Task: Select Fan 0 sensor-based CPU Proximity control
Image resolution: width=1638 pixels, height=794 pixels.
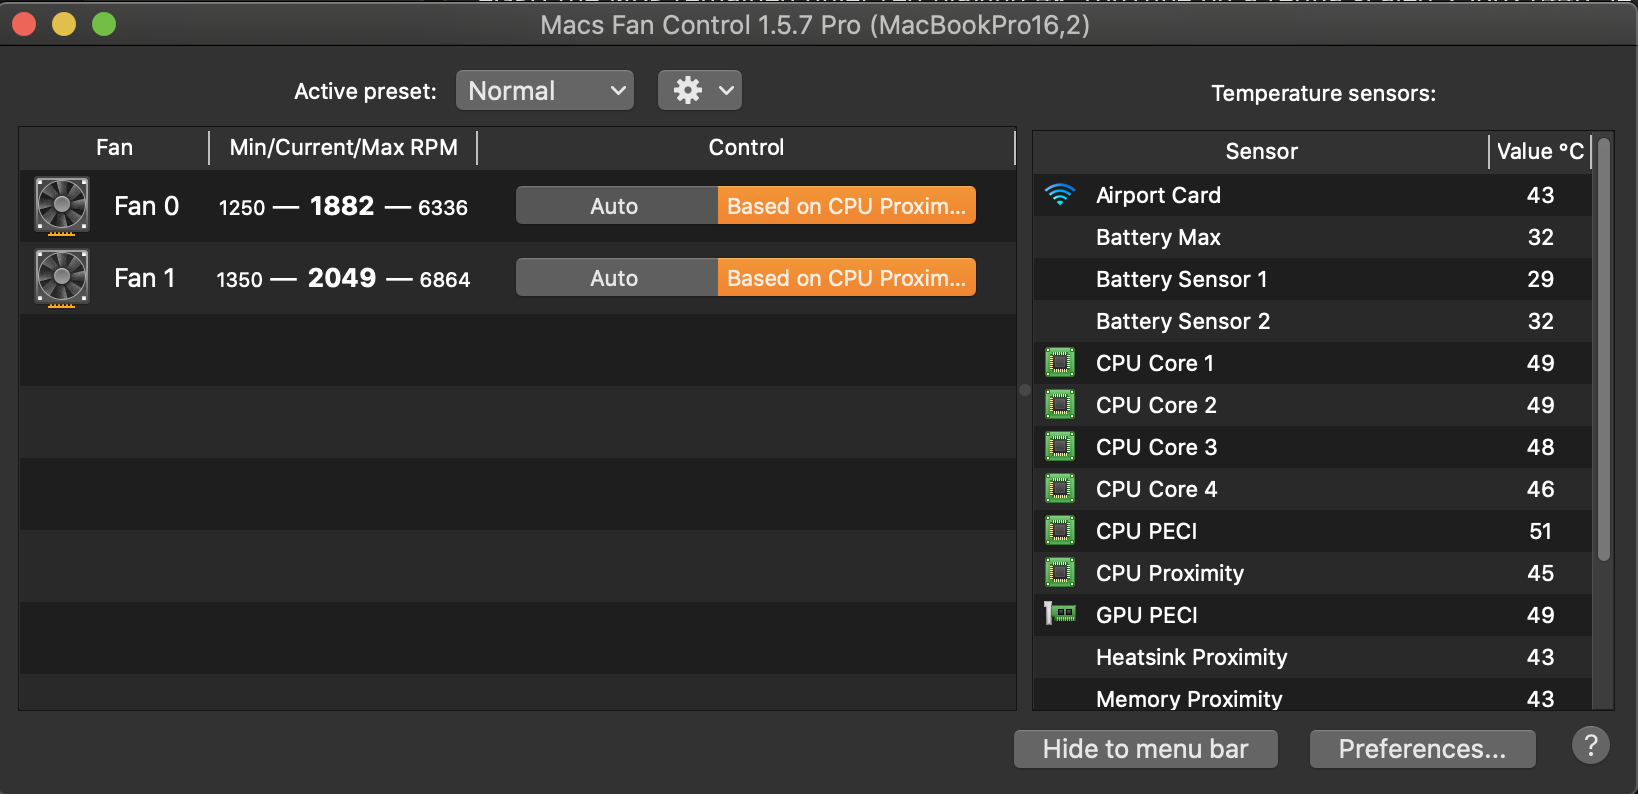Action: (846, 206)
